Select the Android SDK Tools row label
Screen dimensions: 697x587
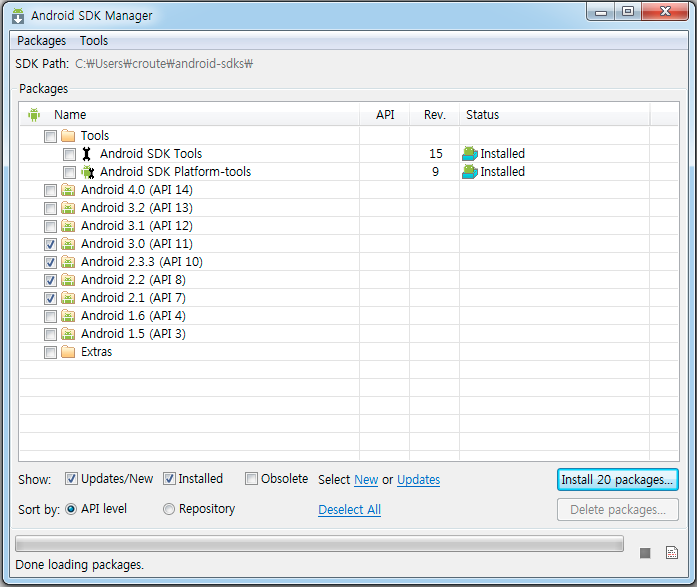click(x=151, y=154)
